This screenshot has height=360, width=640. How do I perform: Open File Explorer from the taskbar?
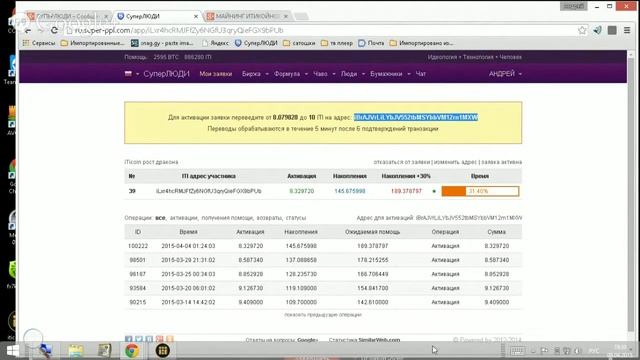point(76,351)
